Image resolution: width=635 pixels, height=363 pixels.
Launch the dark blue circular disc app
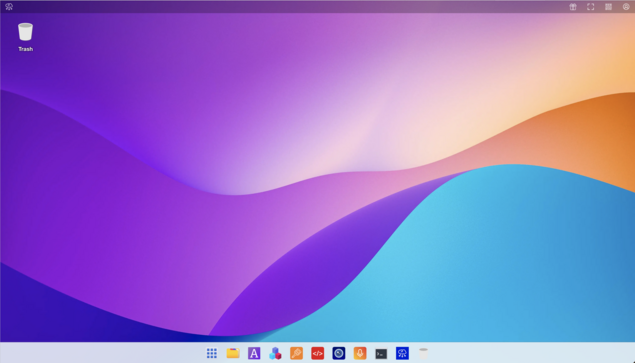click(339, 353)
